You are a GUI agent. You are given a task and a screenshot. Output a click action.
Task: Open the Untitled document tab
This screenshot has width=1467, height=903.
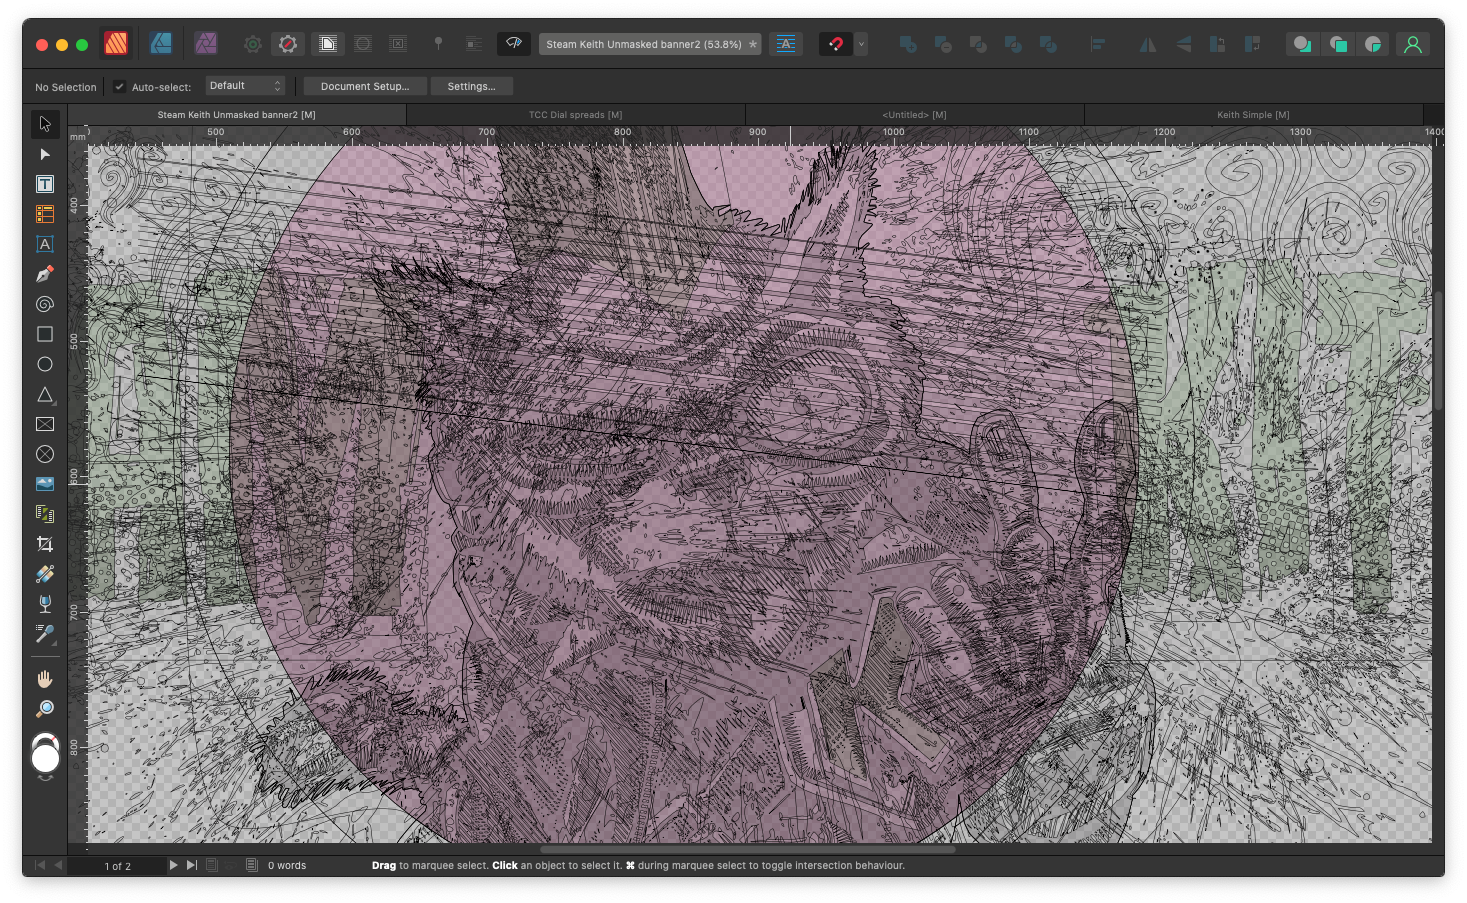click(914, 115)
